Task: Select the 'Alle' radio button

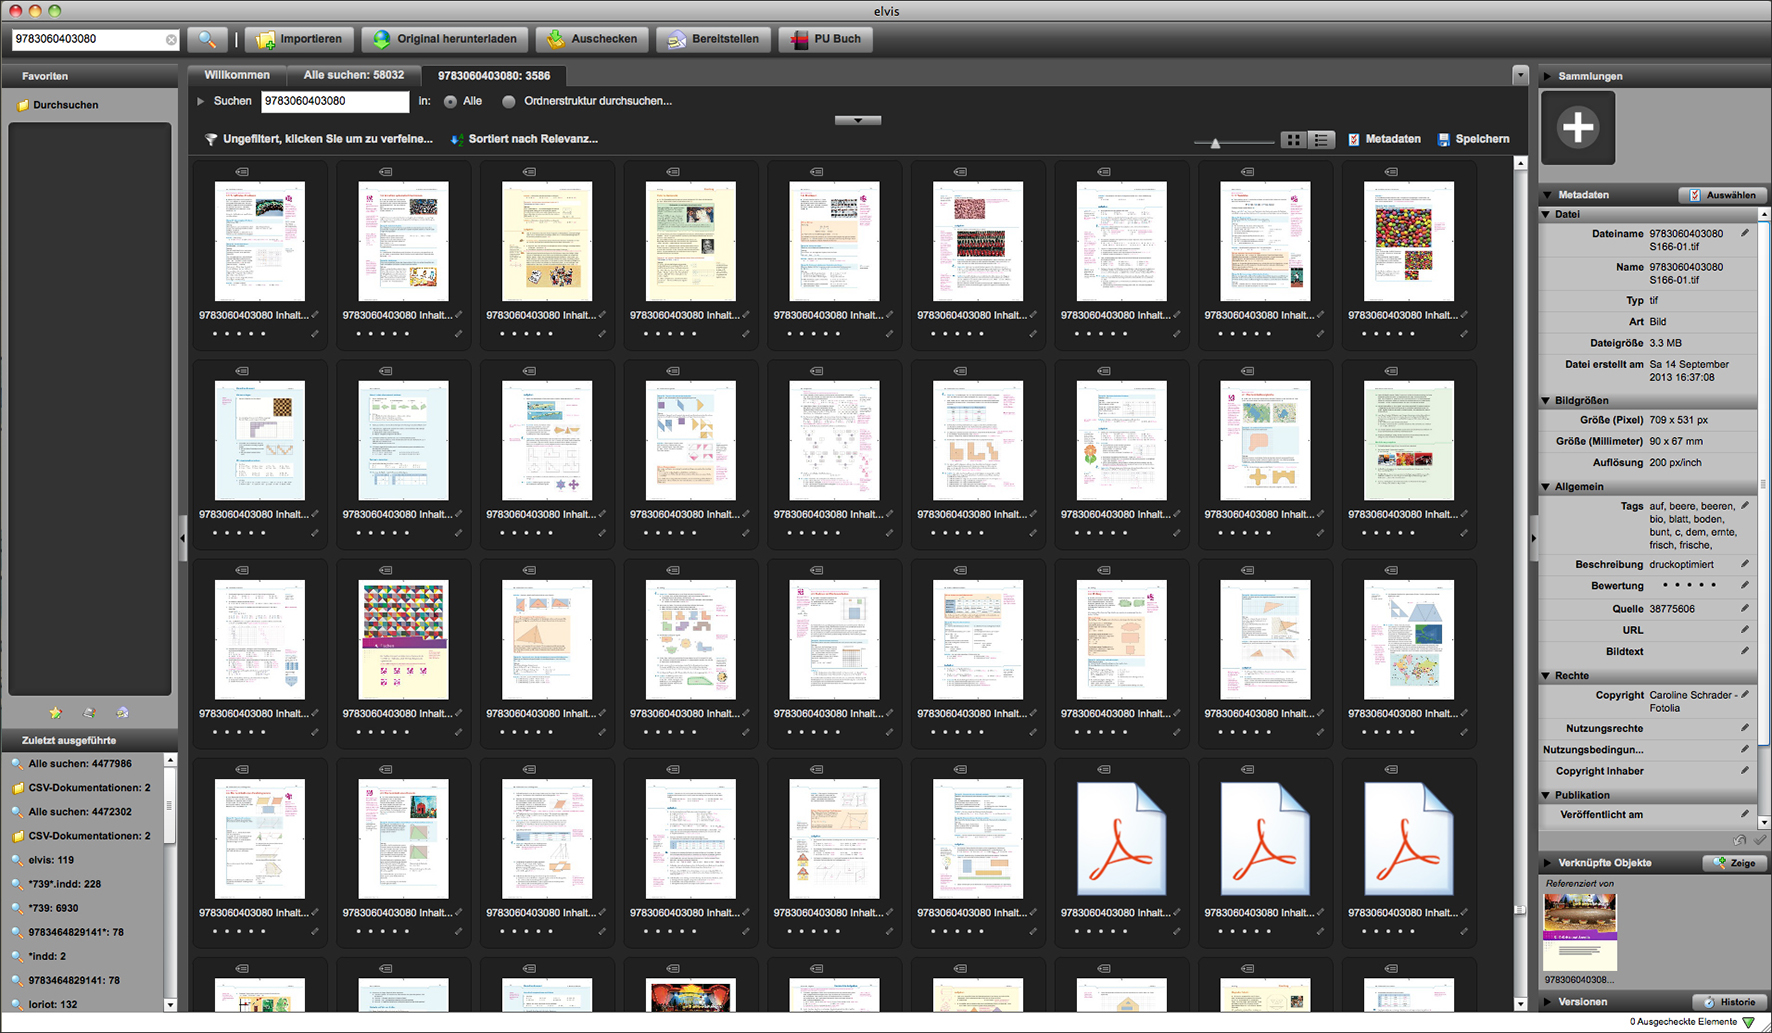Action: pos(450,102)
